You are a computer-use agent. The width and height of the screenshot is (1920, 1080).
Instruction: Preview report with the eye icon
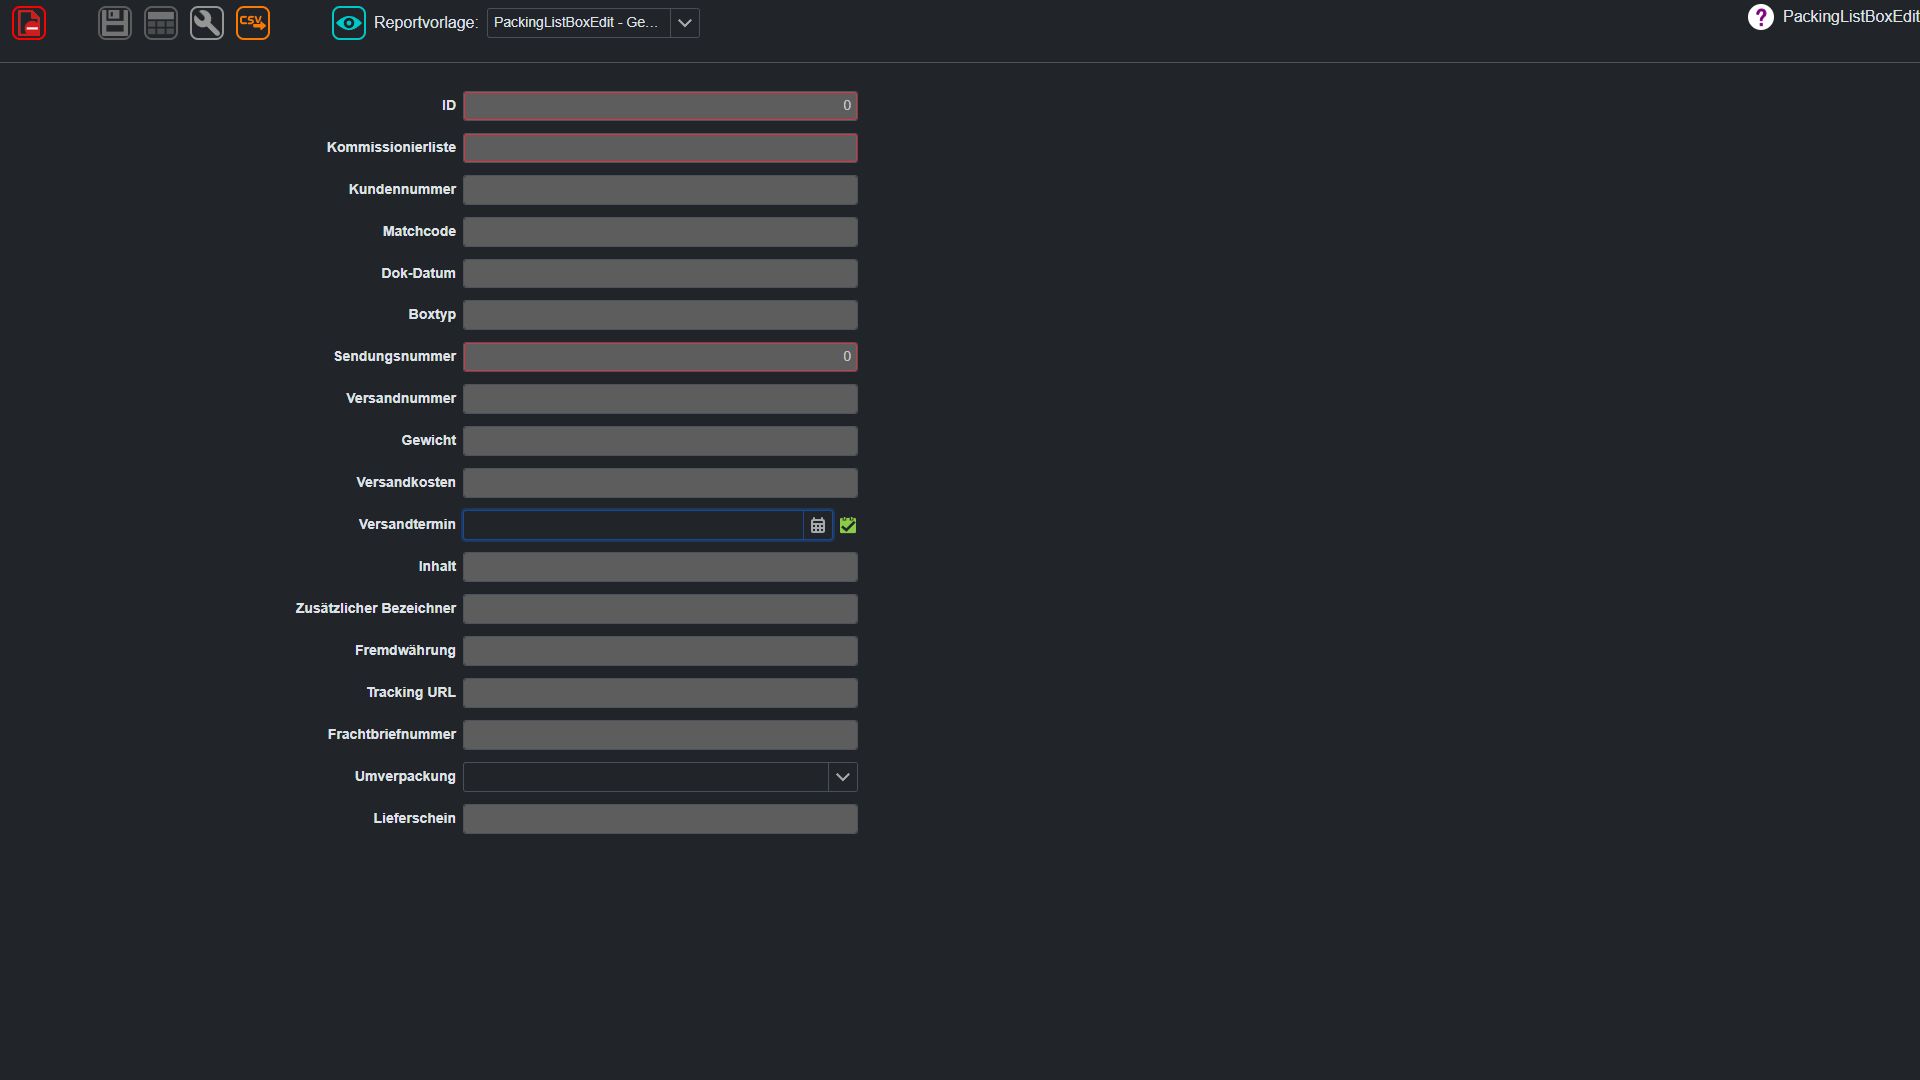(x=349, y=23)
